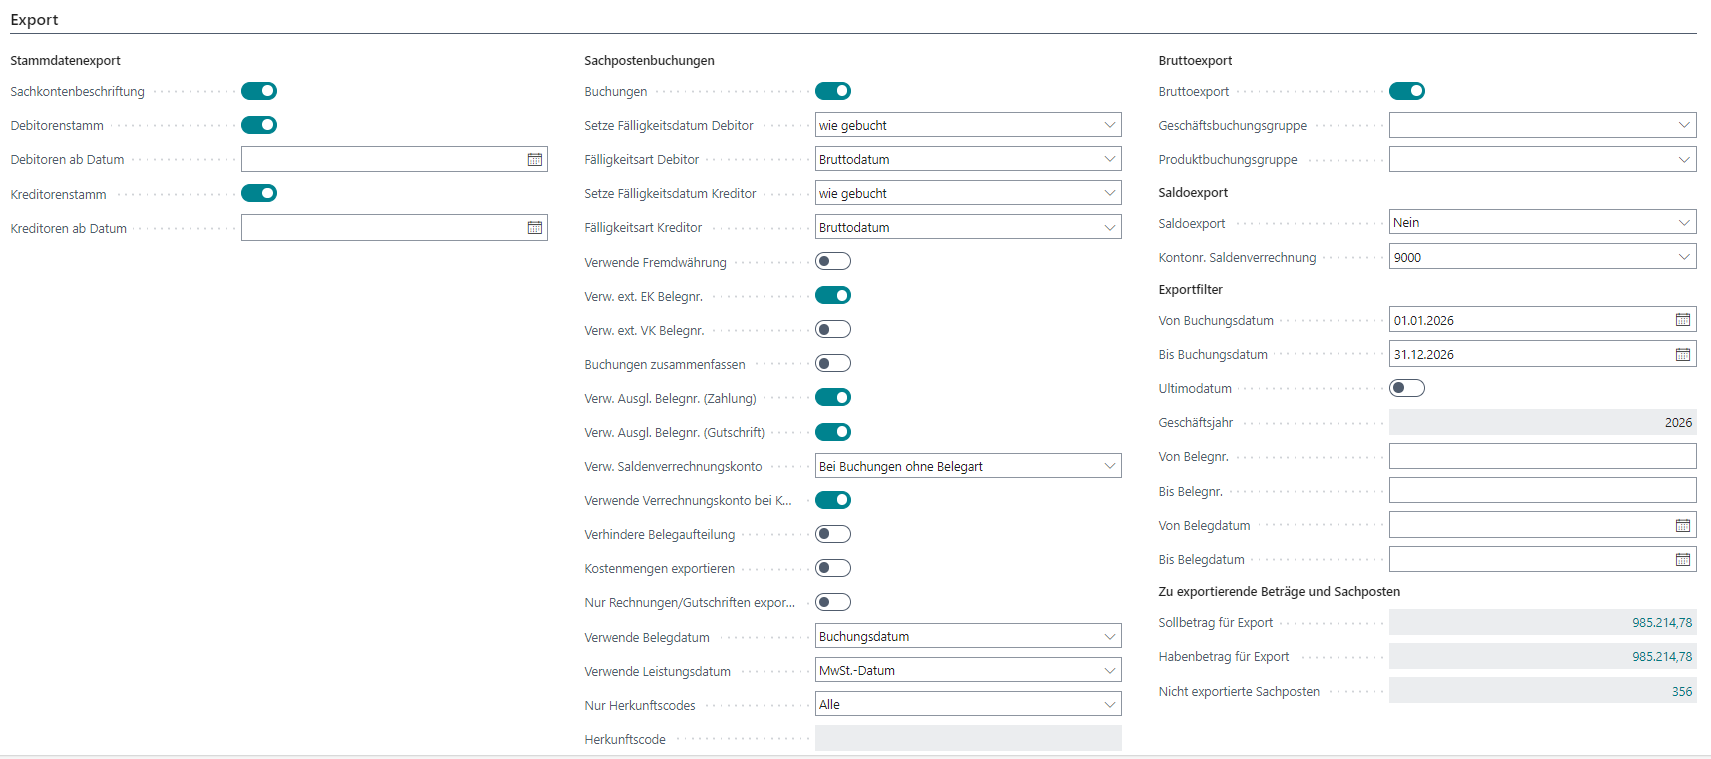Expand Verwende Leistungsdatum dropdown
The image size is (1711, 759).
[1109, 671]
